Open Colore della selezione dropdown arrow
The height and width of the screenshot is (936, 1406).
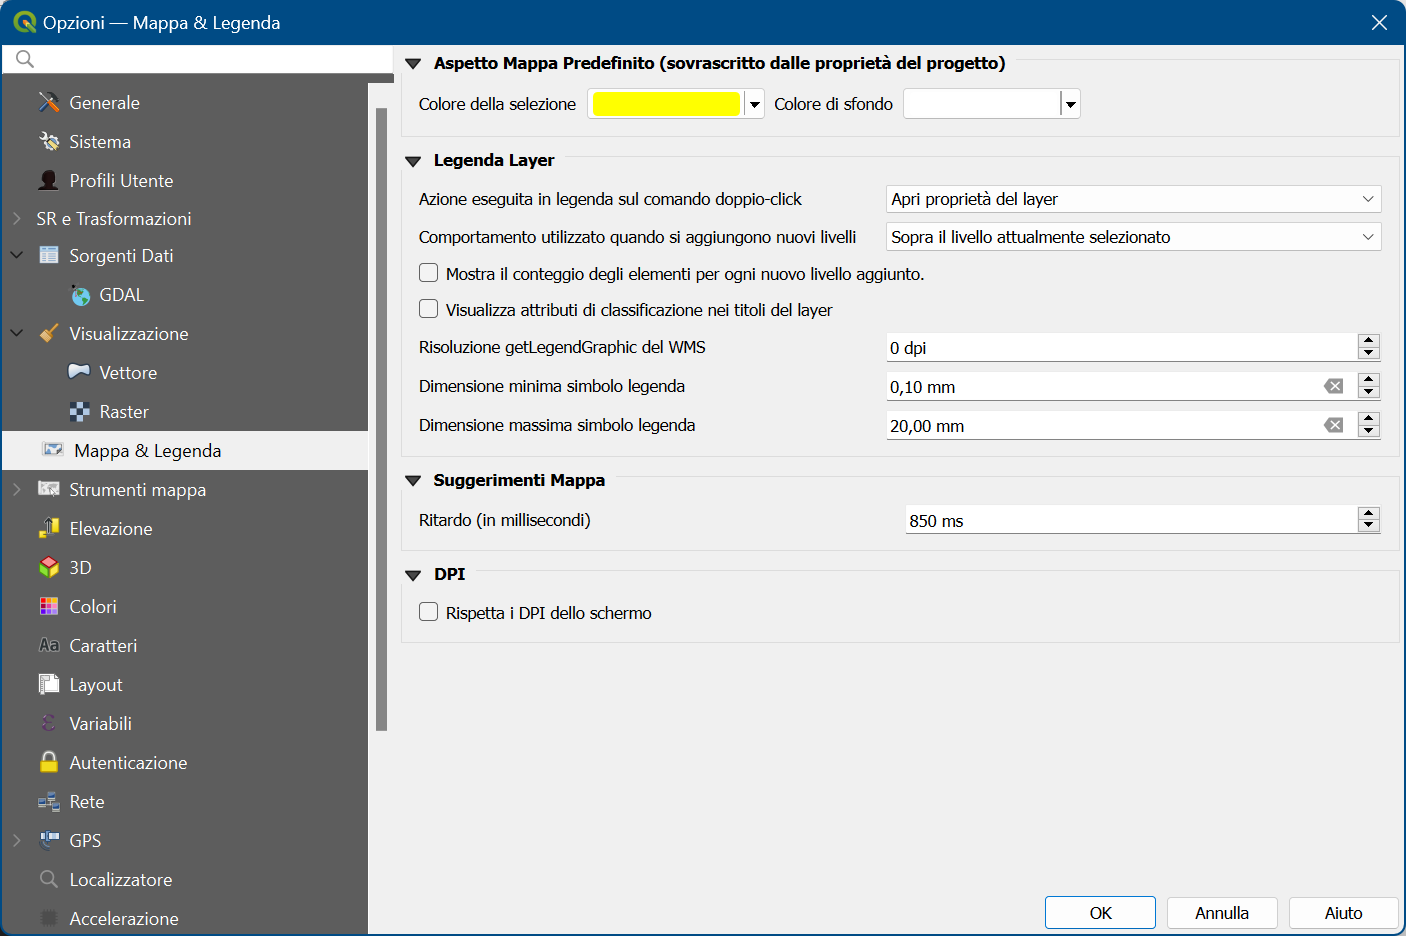click(755, 104)
